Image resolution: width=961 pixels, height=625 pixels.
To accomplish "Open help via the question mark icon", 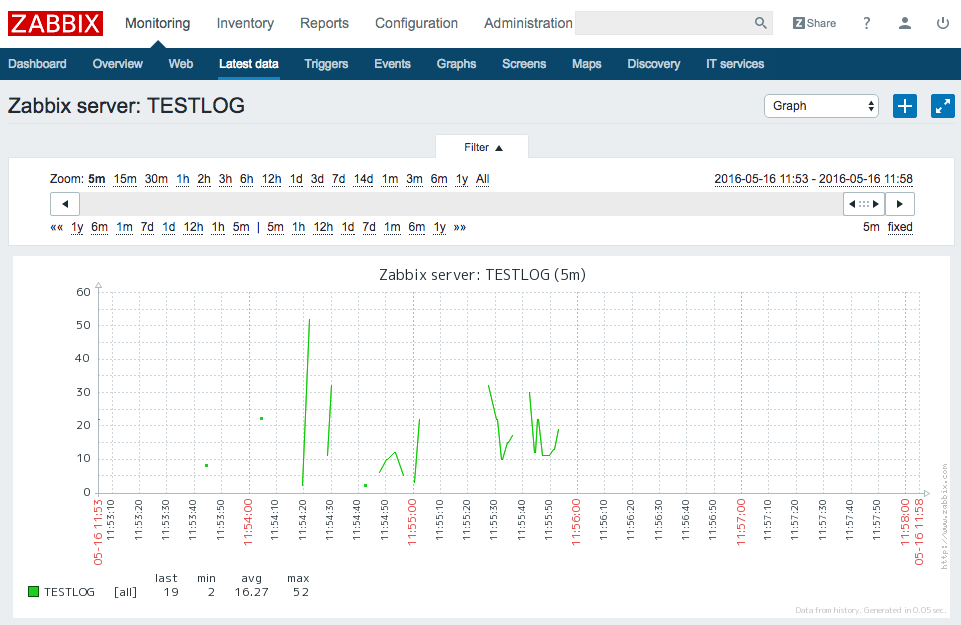I will click(x=867, y=23).
